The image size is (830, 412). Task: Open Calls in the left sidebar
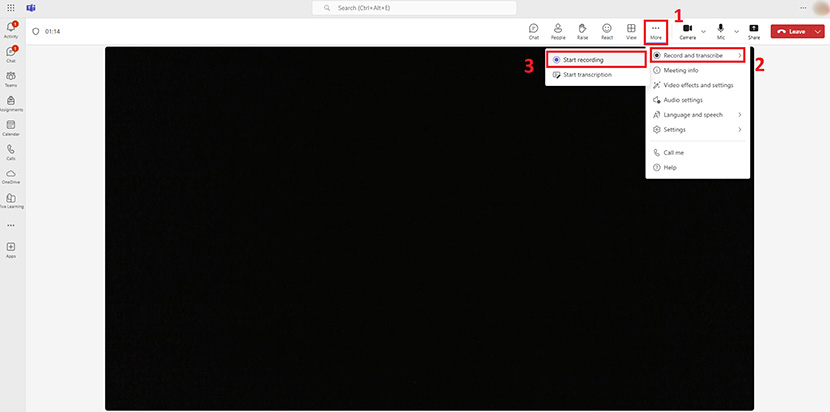coord(11,152)
